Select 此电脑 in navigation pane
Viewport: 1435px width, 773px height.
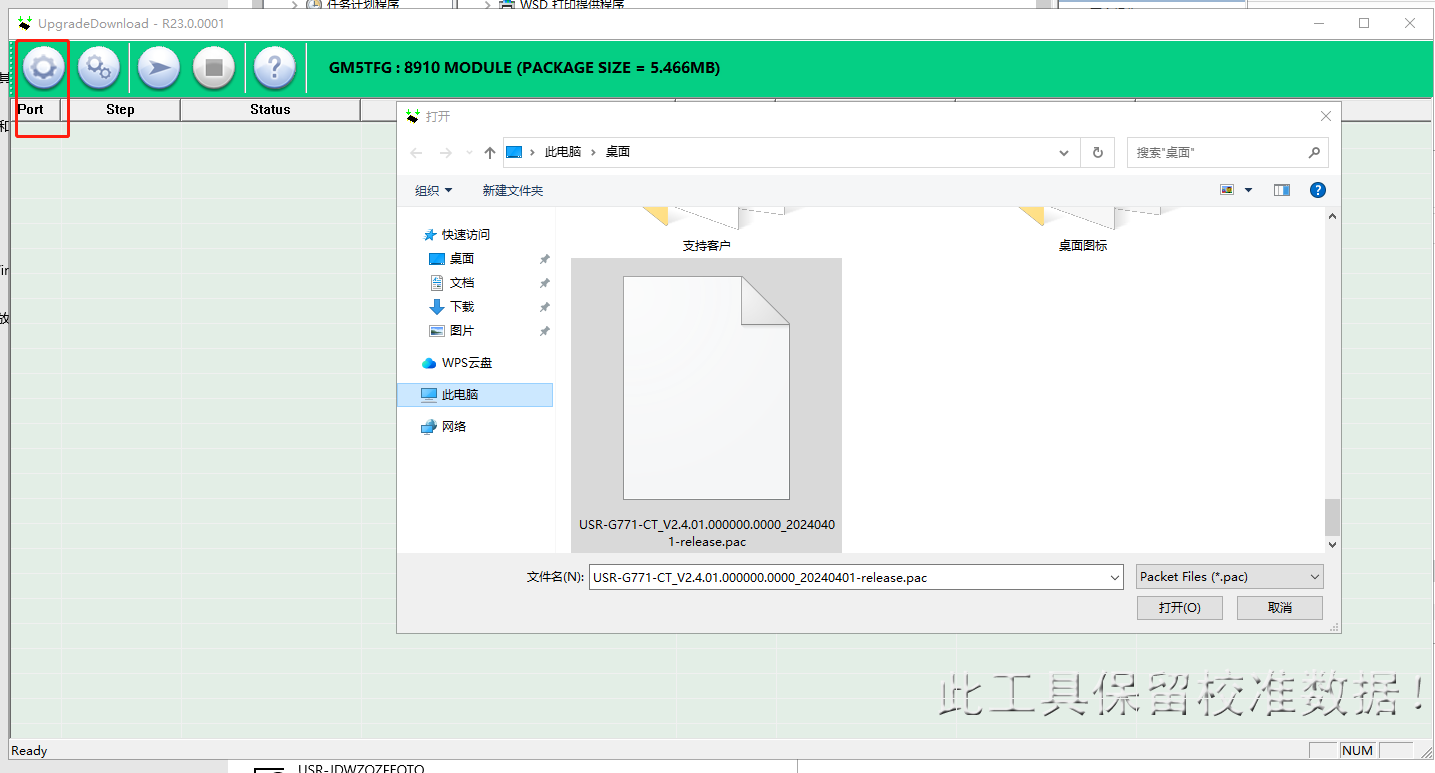pyautogui.click(x=460, y=395)
